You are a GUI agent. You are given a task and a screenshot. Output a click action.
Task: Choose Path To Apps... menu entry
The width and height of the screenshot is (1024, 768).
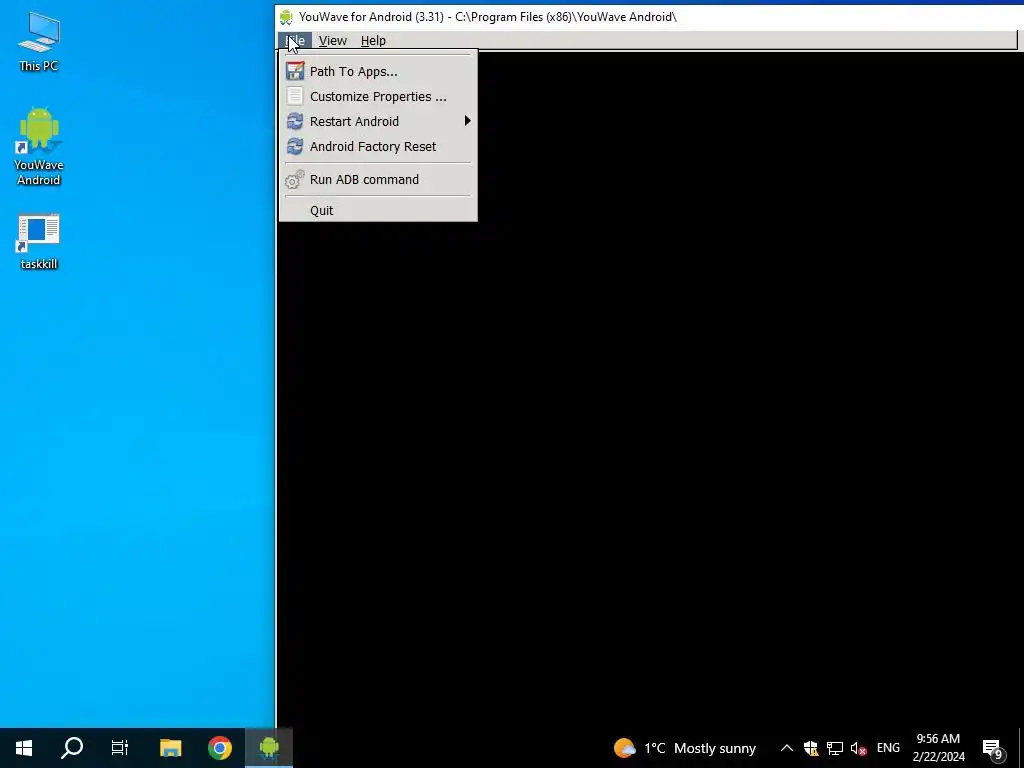pyautogui.click(x=378, y=71)
